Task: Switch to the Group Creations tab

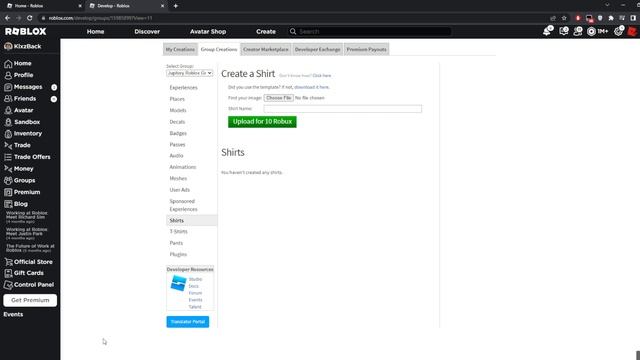Action: coord(219,49)
